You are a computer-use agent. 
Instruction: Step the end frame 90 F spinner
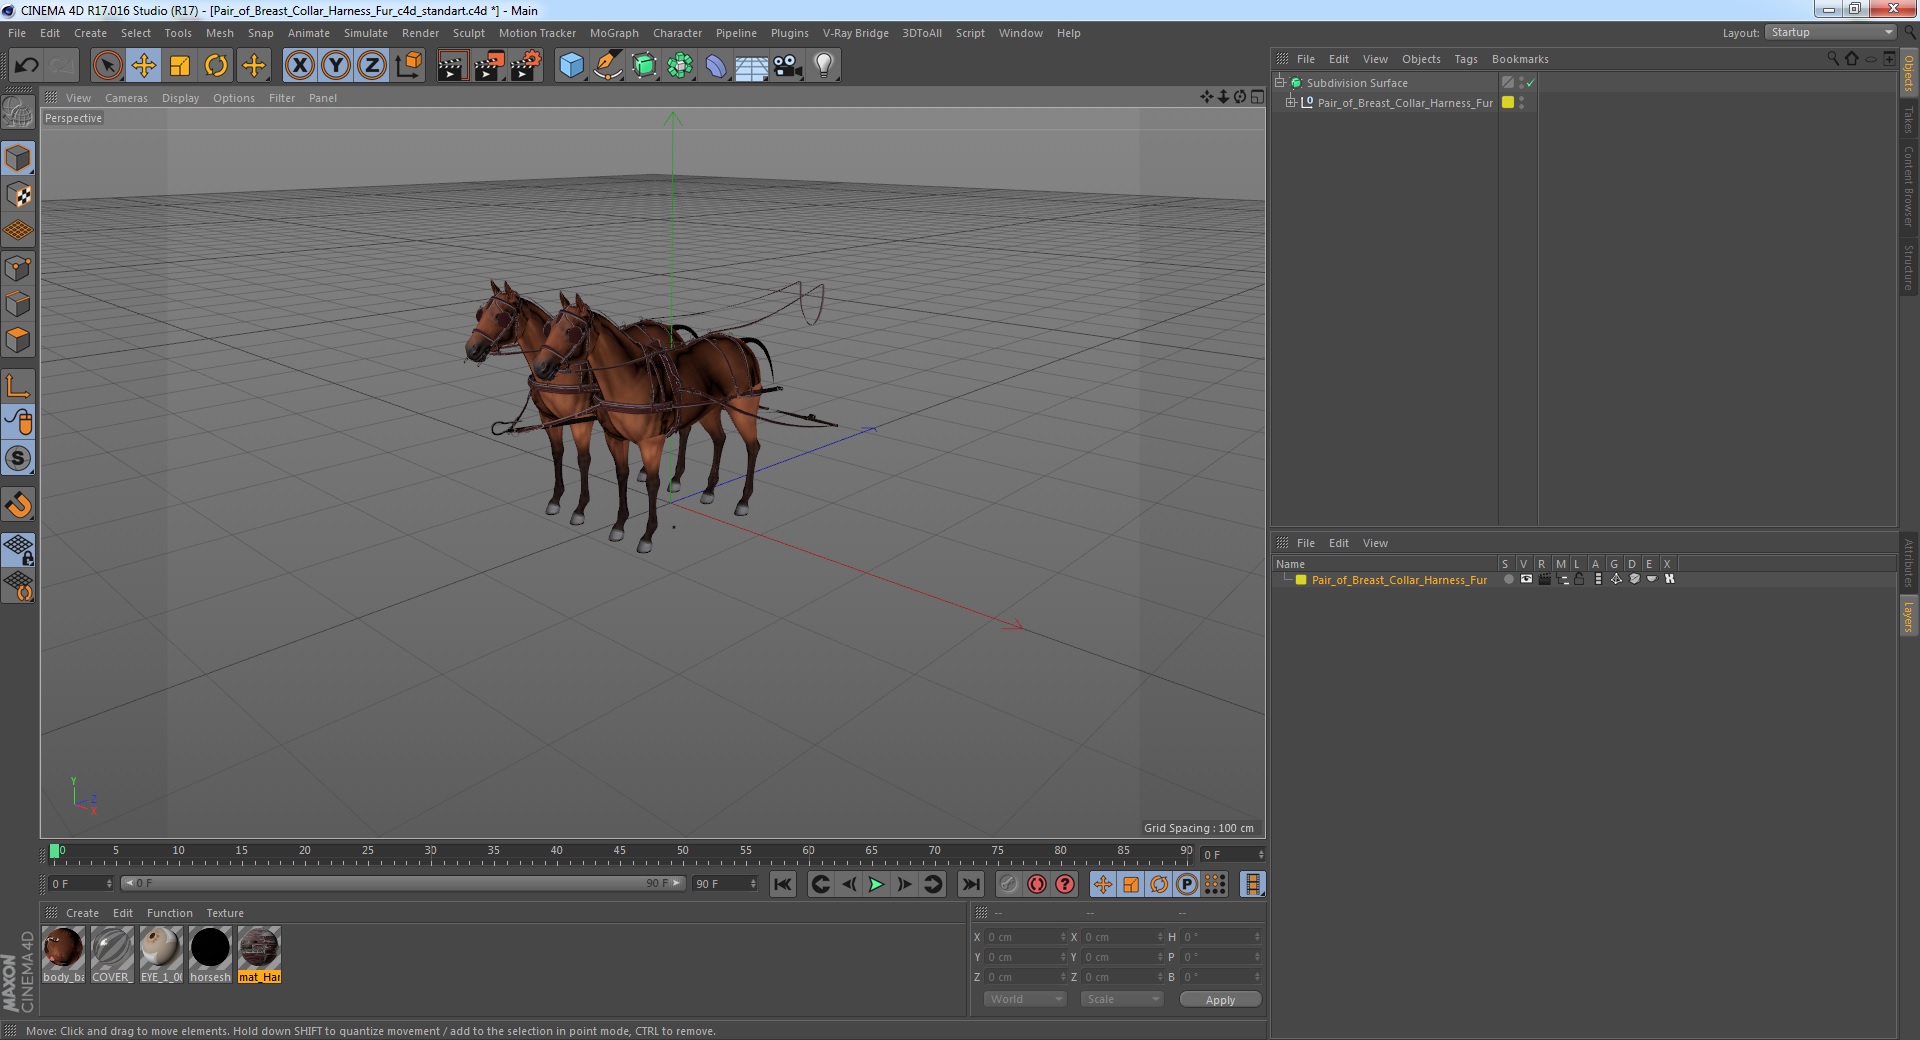click(753, 883)
